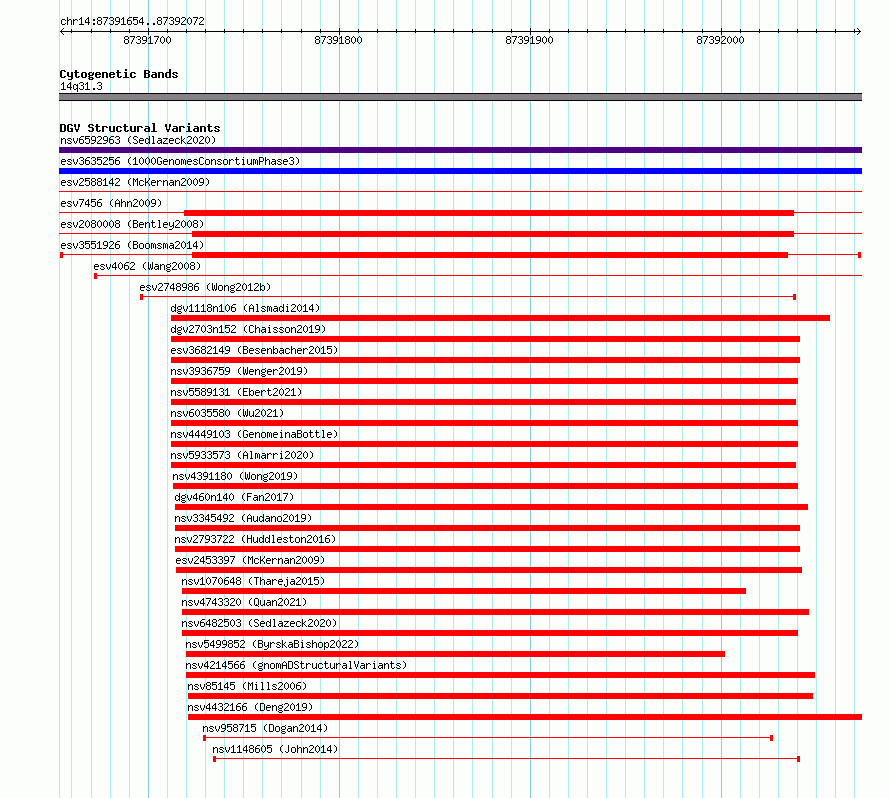890x798 pixels.
Task: Open the nsv4743320 (Quan2021) label
Action: [244, 602]
